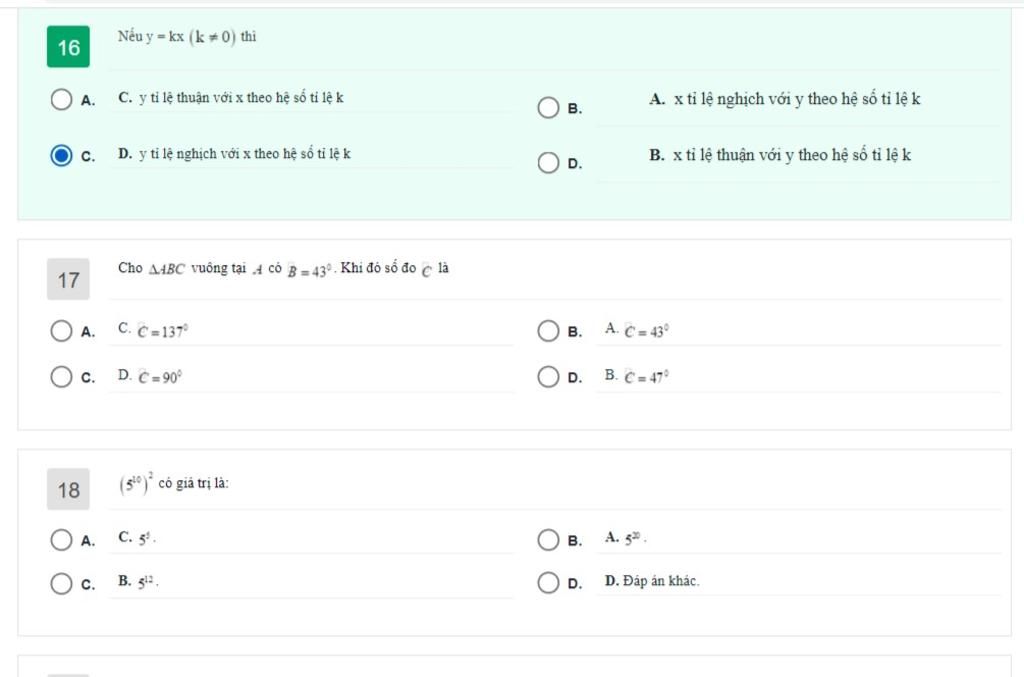Select radio option D for question 16
The width and height of the screenshot is (1024, 677).
(548, 163)
